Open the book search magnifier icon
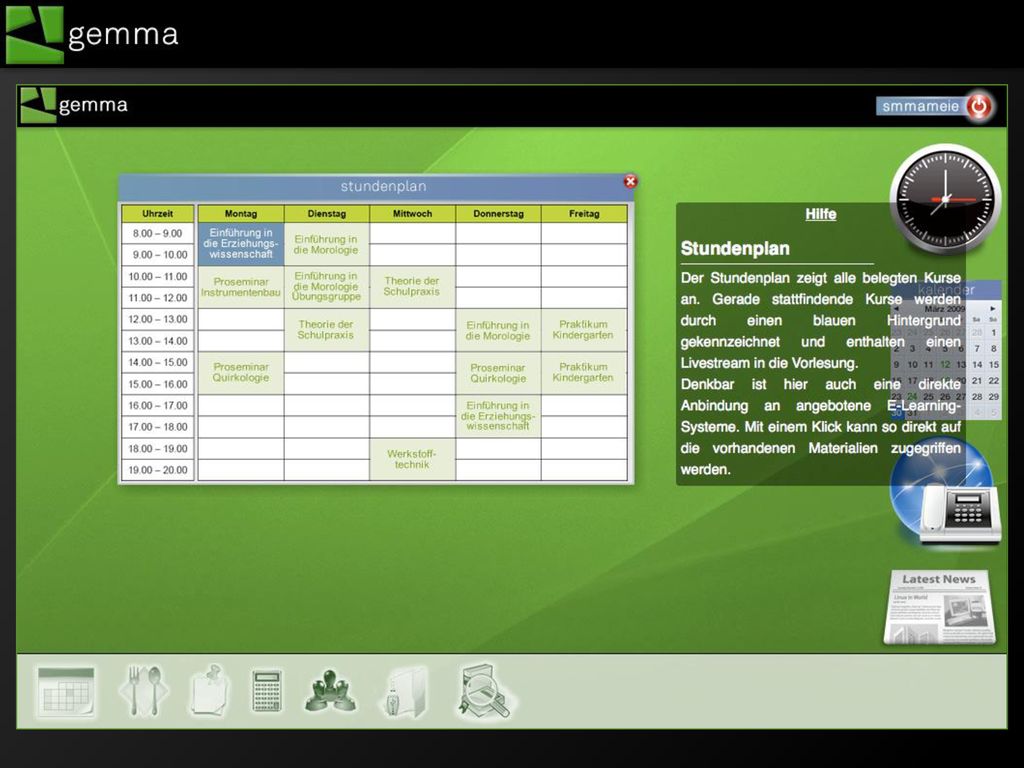1024x768 pixels. [x=485, y=692]
